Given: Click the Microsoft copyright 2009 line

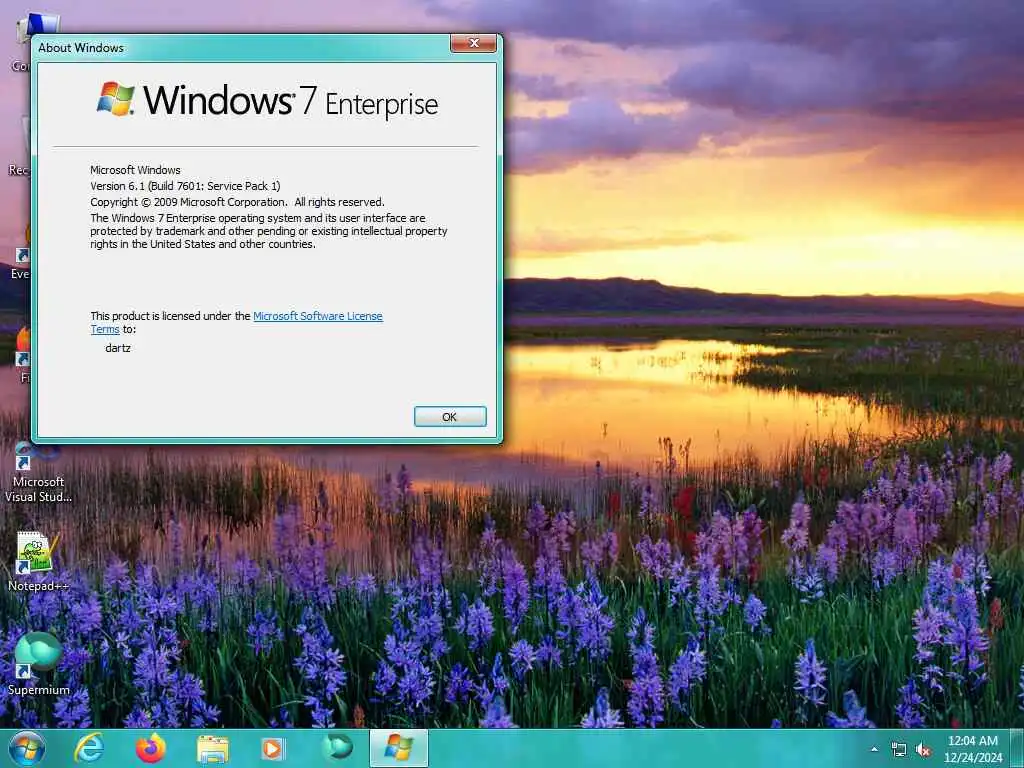Looking at the screenshot, I should pos(237,202).
